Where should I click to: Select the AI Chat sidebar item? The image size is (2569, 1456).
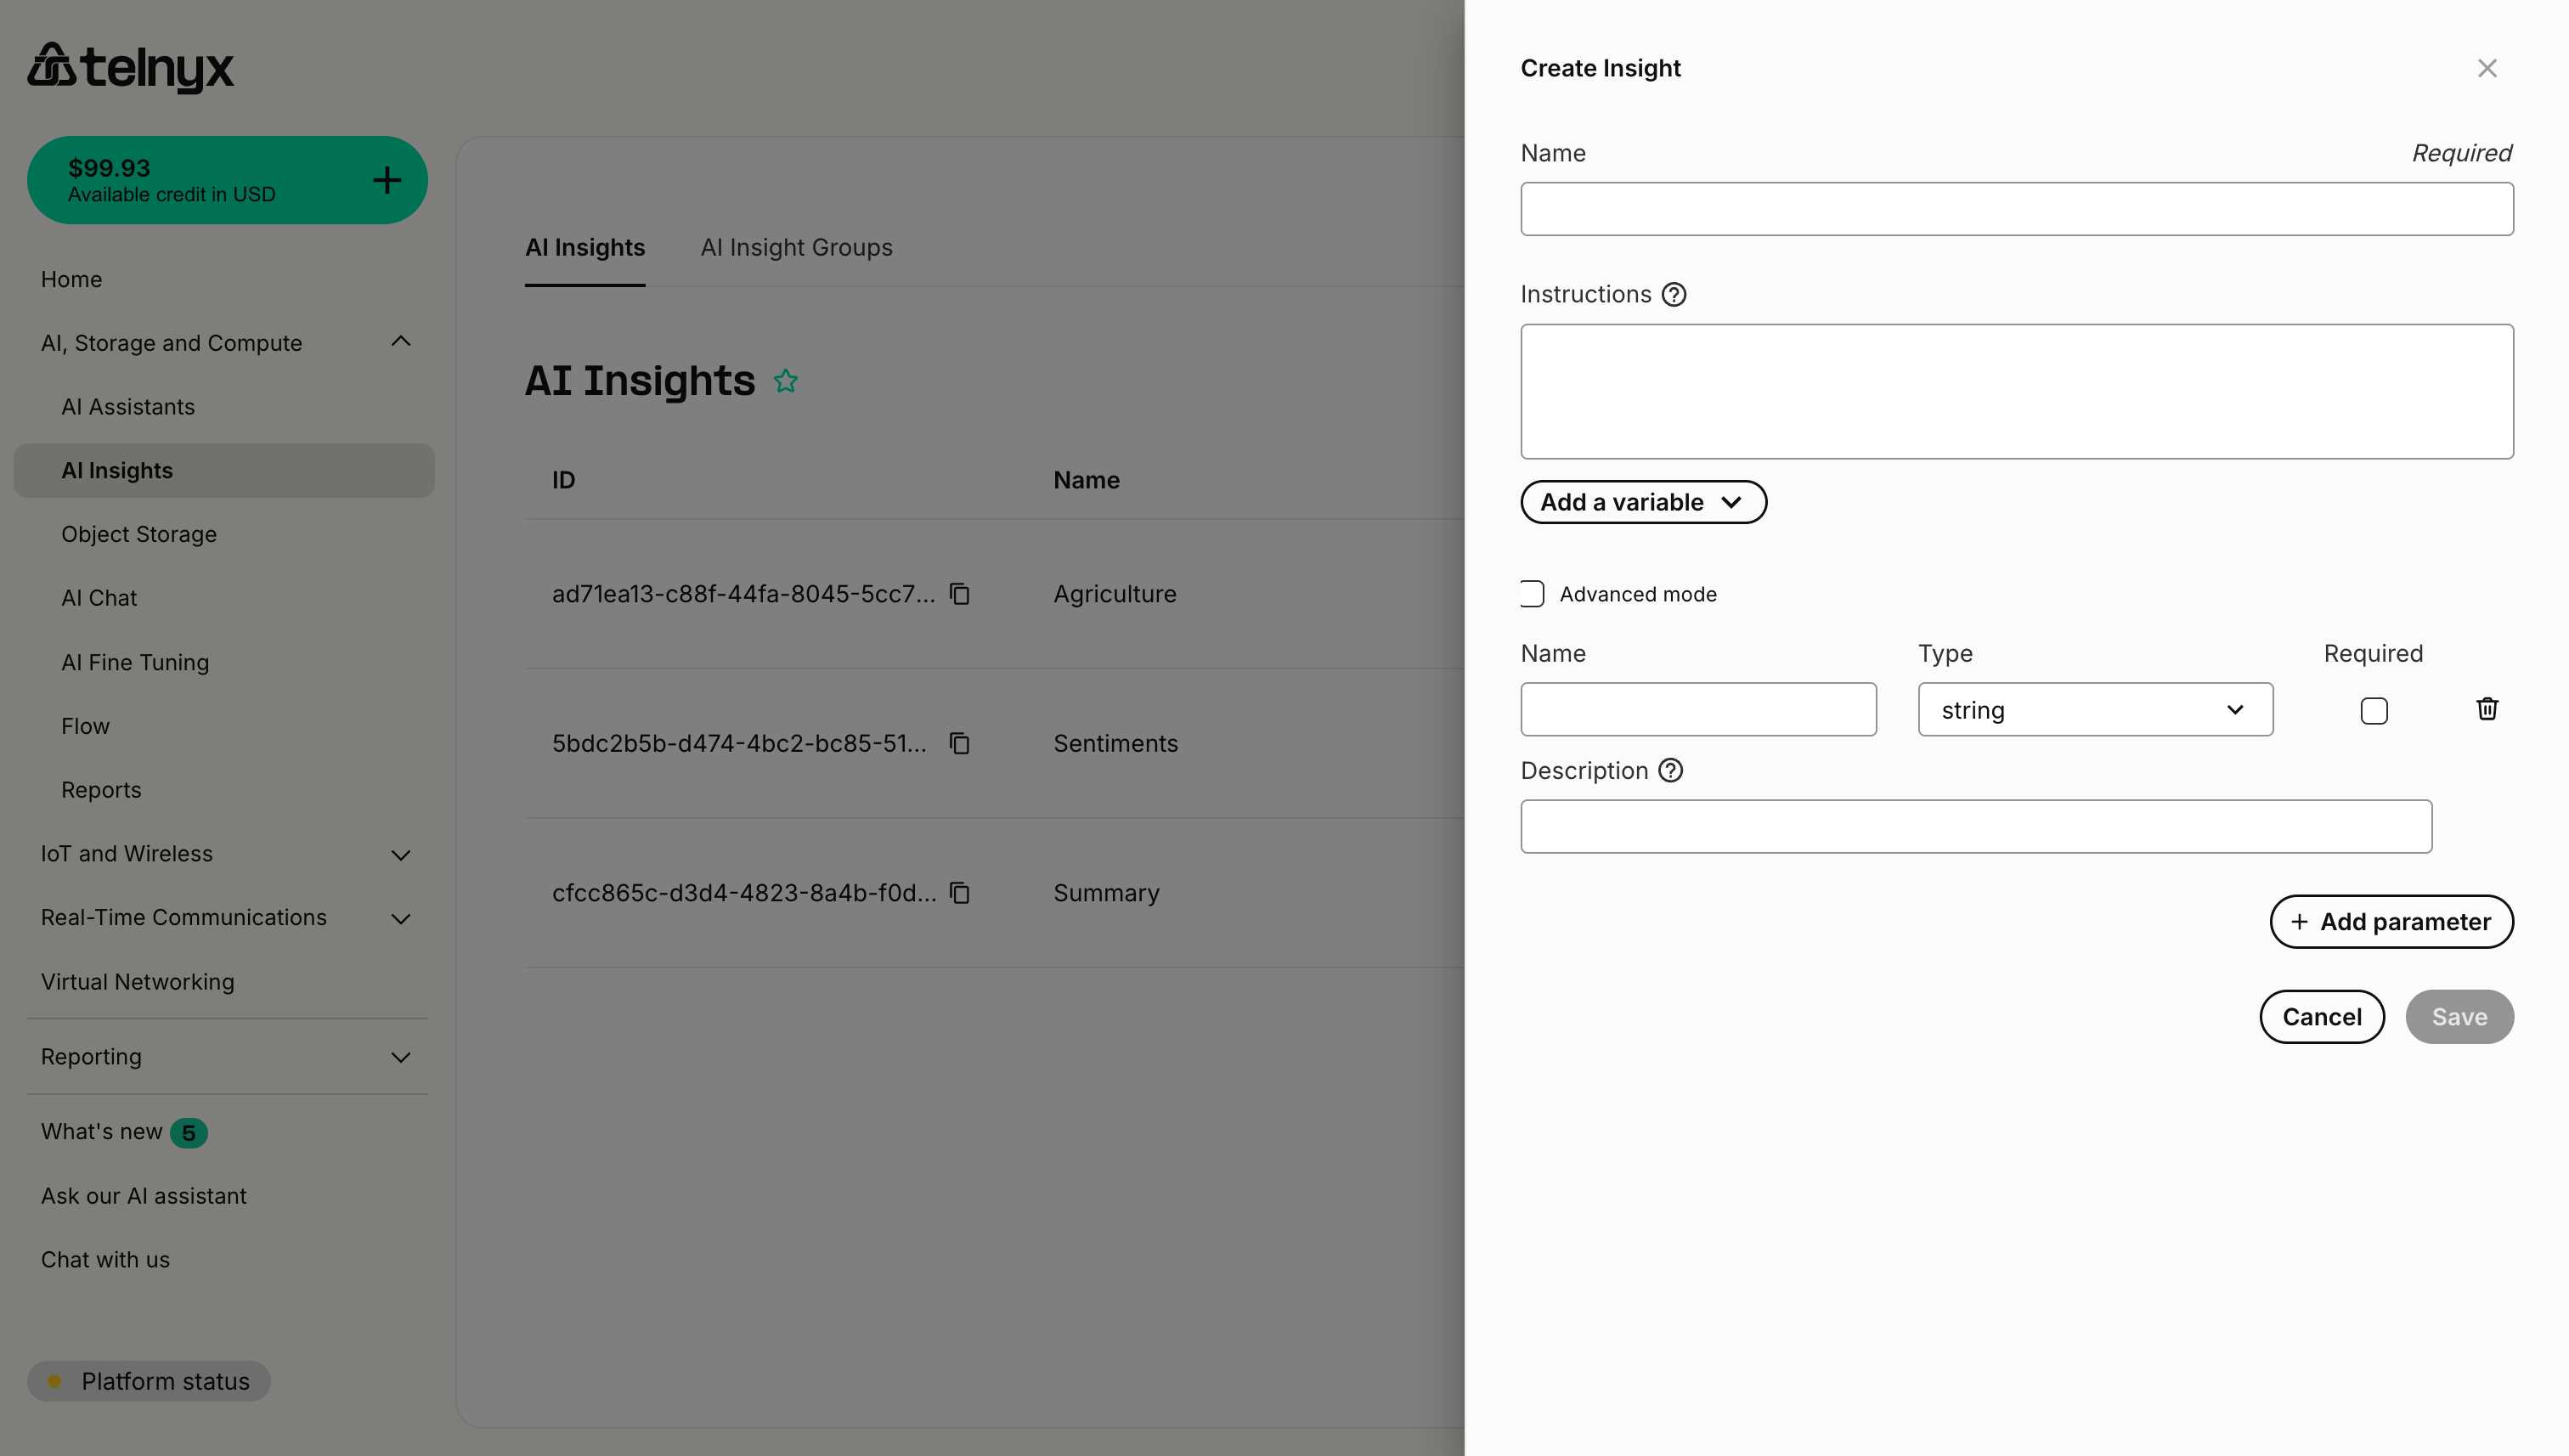98,597
